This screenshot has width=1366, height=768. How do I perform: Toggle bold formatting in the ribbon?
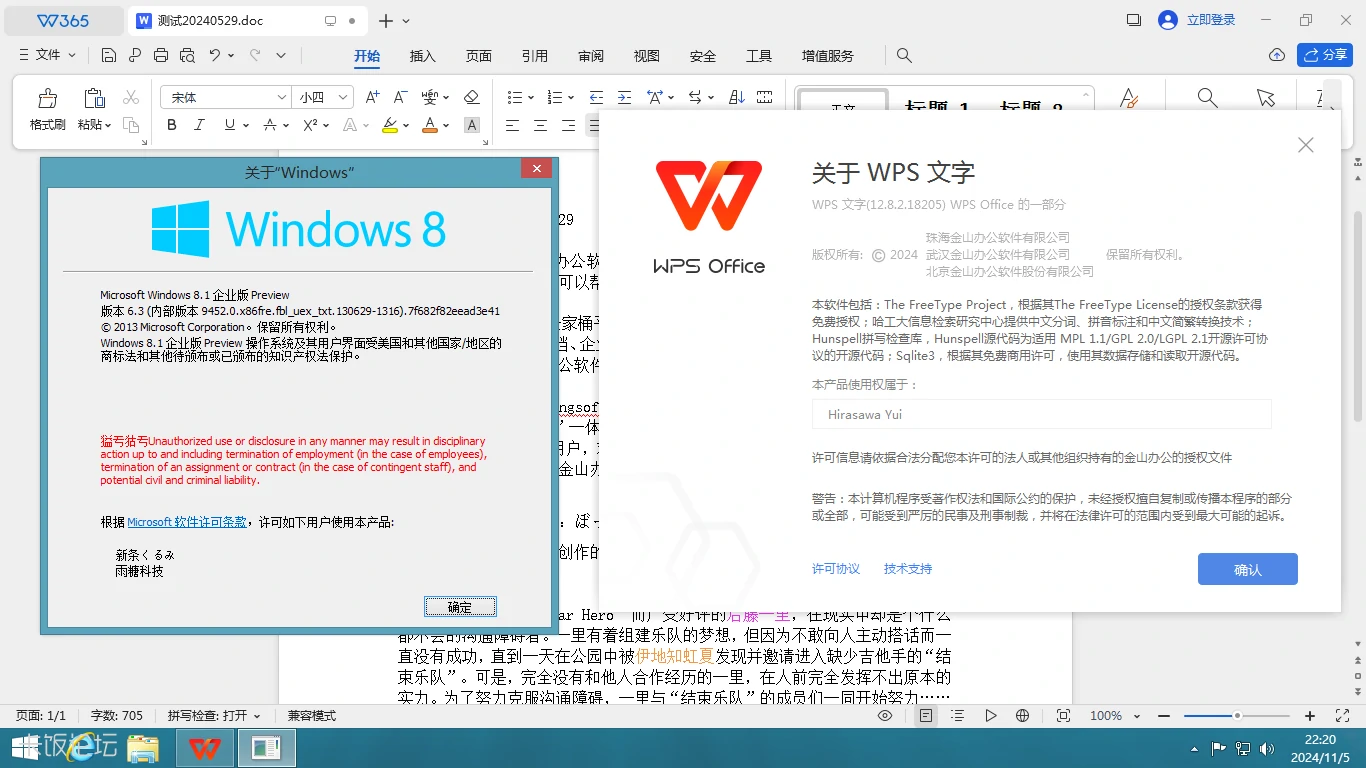171,124
